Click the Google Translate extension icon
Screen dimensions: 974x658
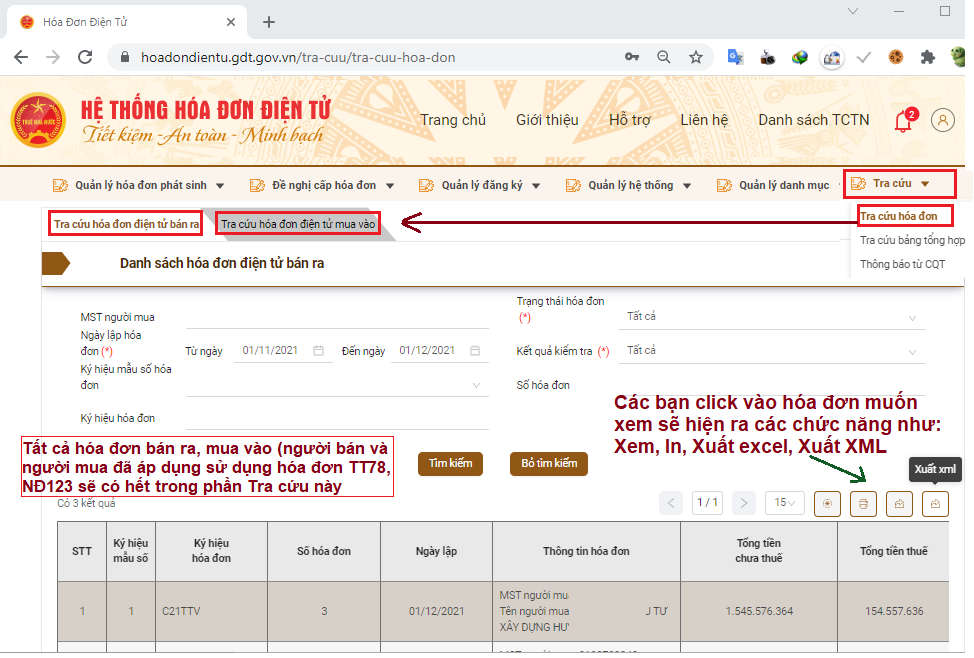(x=736, y=58)
